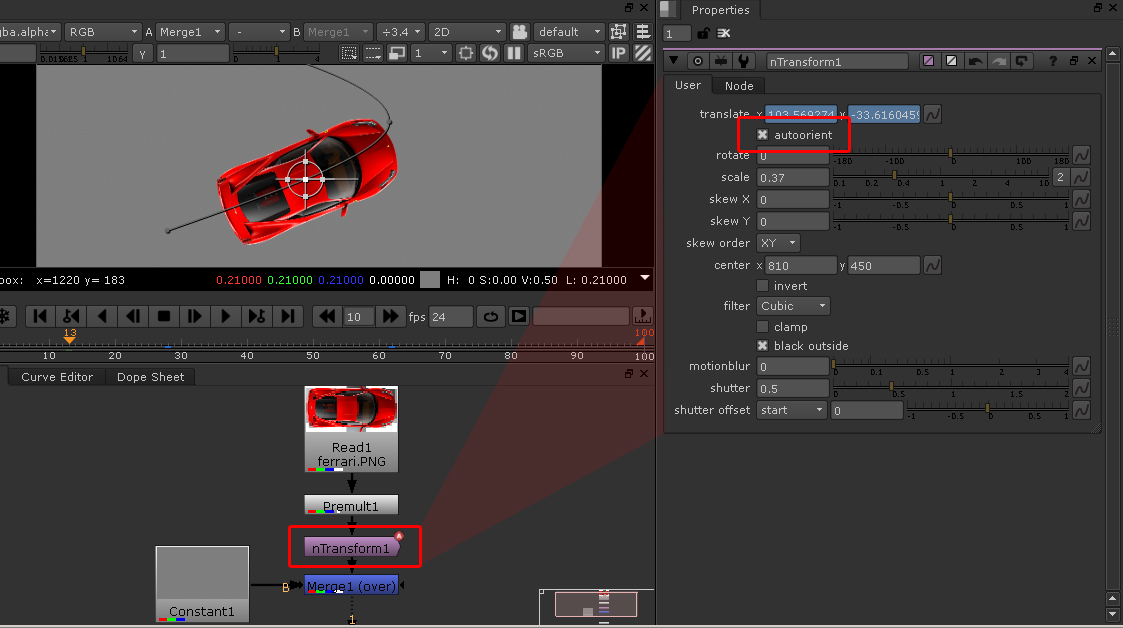Click the help question mark icon
This screenshot has height=628, width=1123.
pyautogui.click(x=1052, y=61)
